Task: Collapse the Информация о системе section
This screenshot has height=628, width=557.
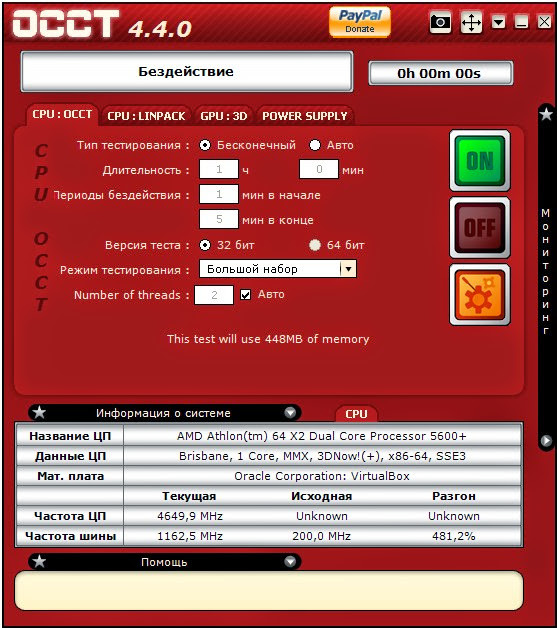Action: pyautogui.click(x=290, y=412)
